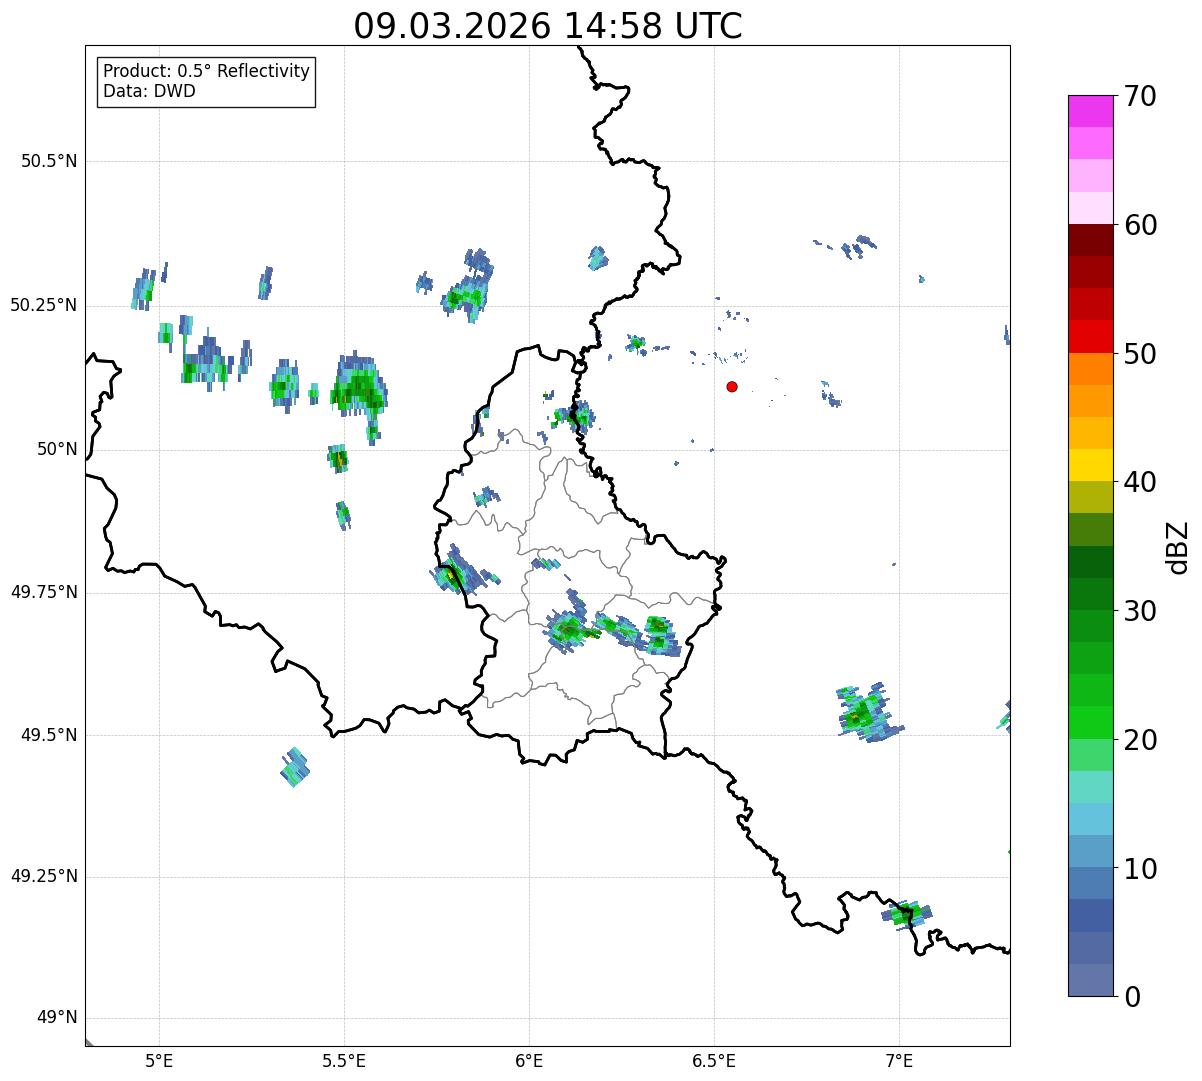Click the 6.5°E longitude label

[714, 1061]
